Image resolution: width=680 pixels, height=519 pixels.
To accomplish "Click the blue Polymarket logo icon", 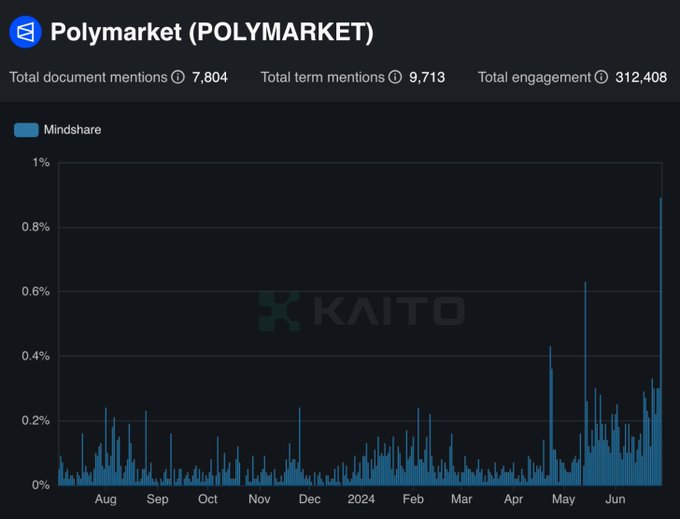I will point(25,32).
